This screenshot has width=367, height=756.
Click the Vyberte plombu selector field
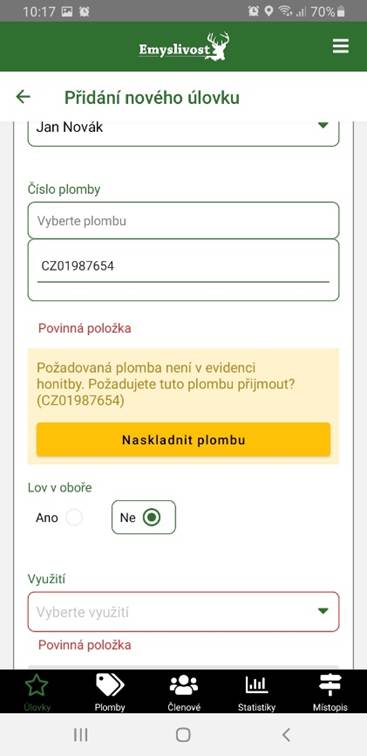[x=184, y=220]
